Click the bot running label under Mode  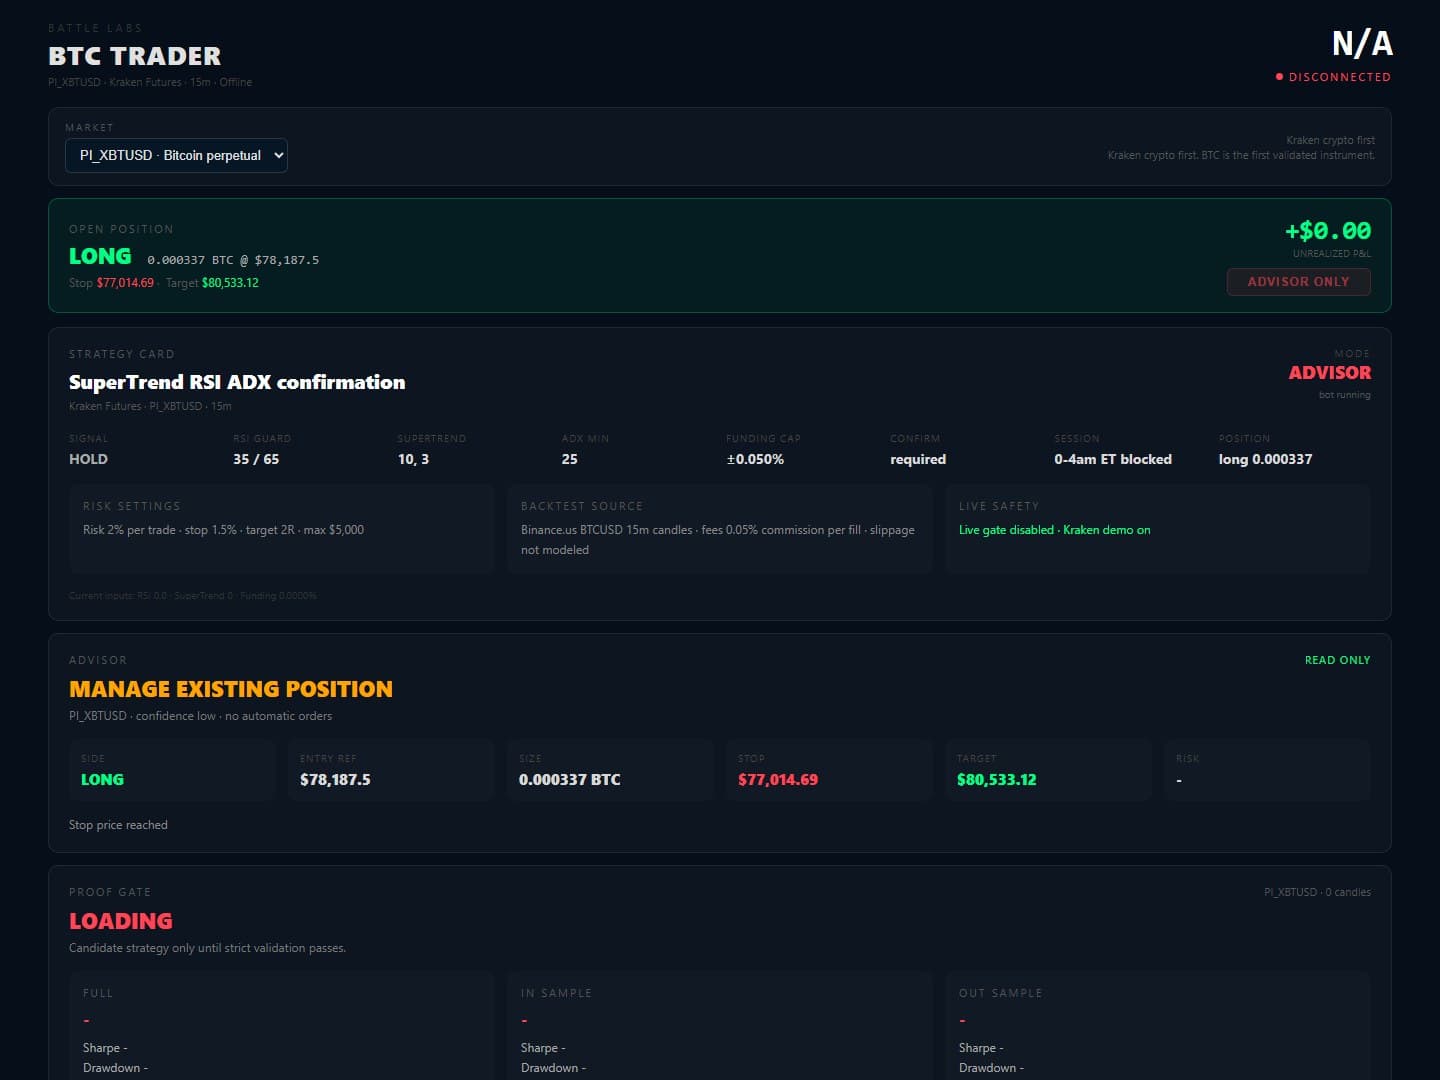pyautogui.click(x=1345, y=395)
